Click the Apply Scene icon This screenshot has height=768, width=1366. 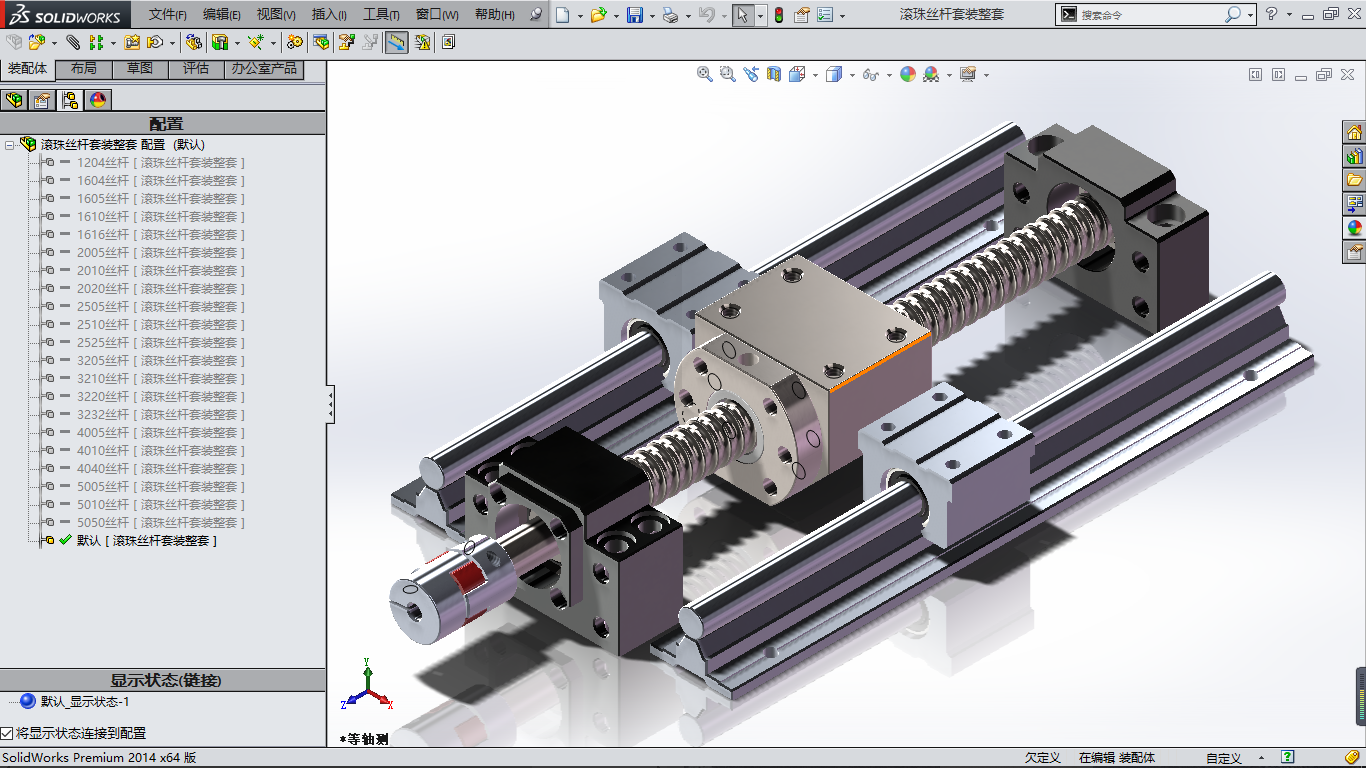point(932,74)
